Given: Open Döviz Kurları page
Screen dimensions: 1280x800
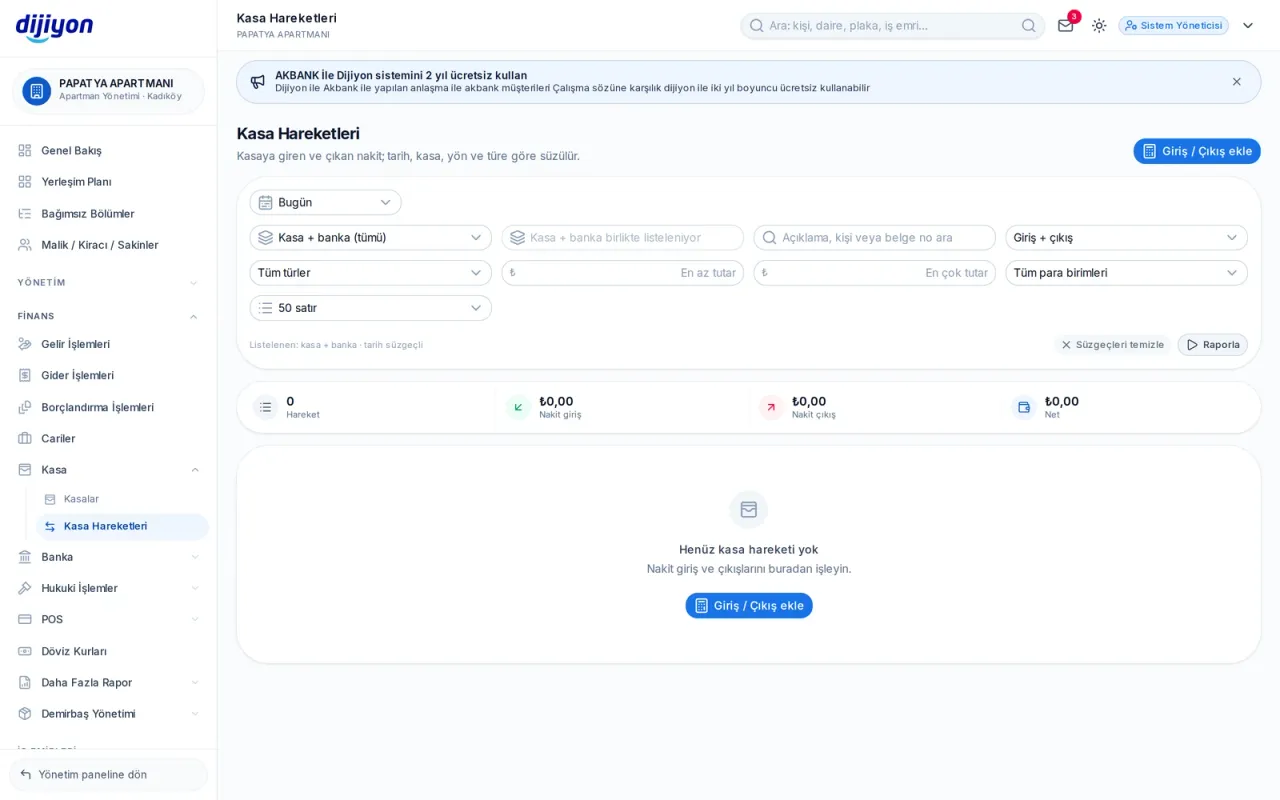Looking at the screenshot, I should point(108,651).
